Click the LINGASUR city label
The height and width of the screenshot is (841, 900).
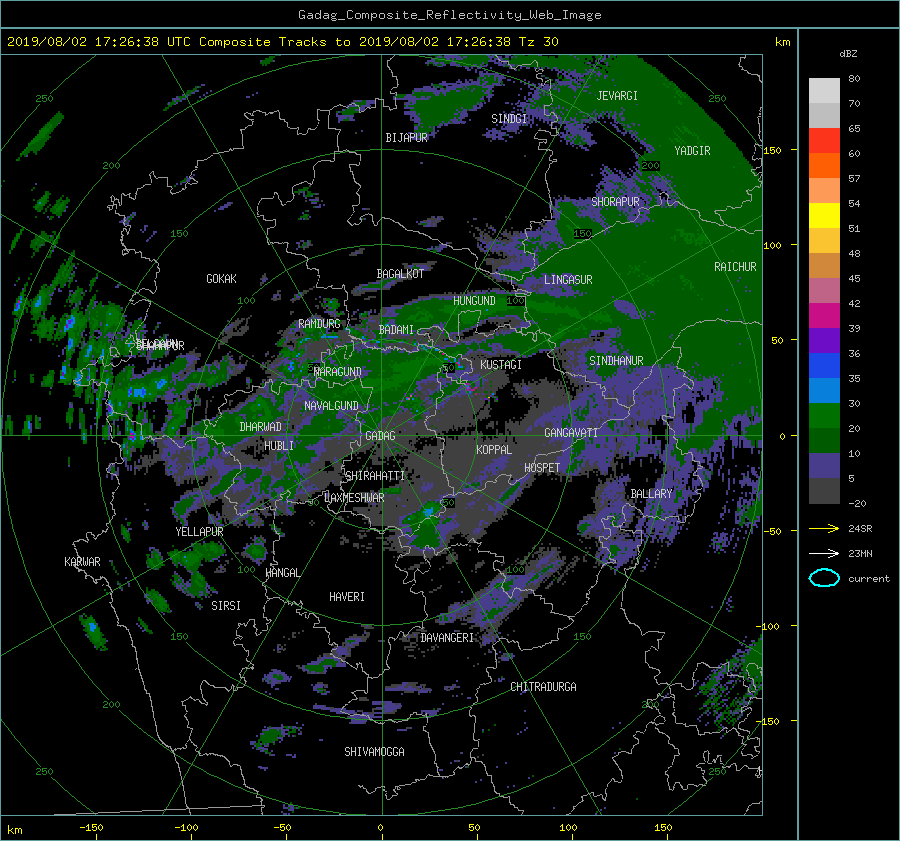coord(568,280)
